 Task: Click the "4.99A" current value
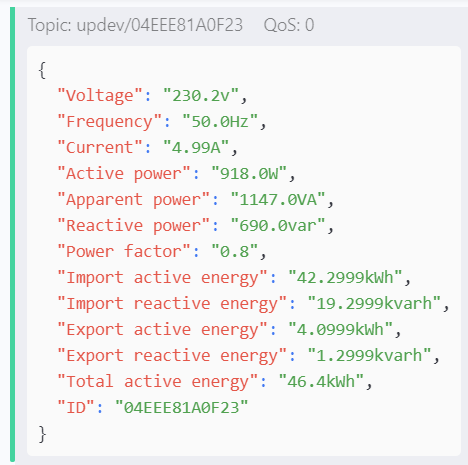point(196,148)
